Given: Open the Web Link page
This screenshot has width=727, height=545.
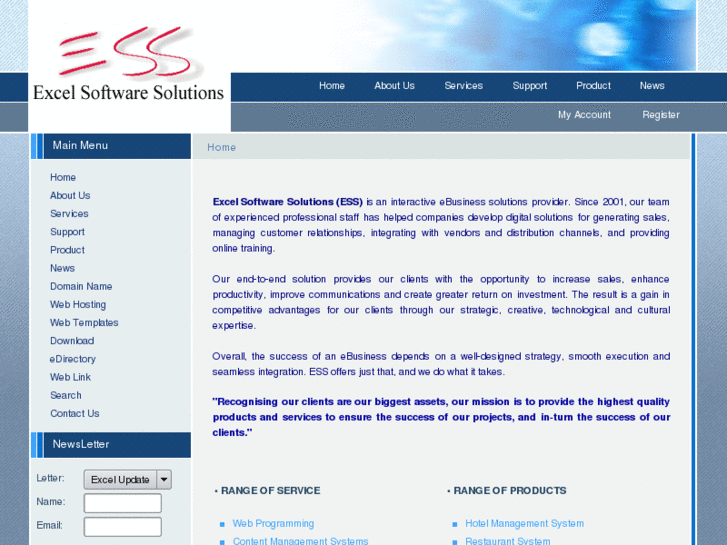Looking at the screenshot, I should [x=70, y=377].
